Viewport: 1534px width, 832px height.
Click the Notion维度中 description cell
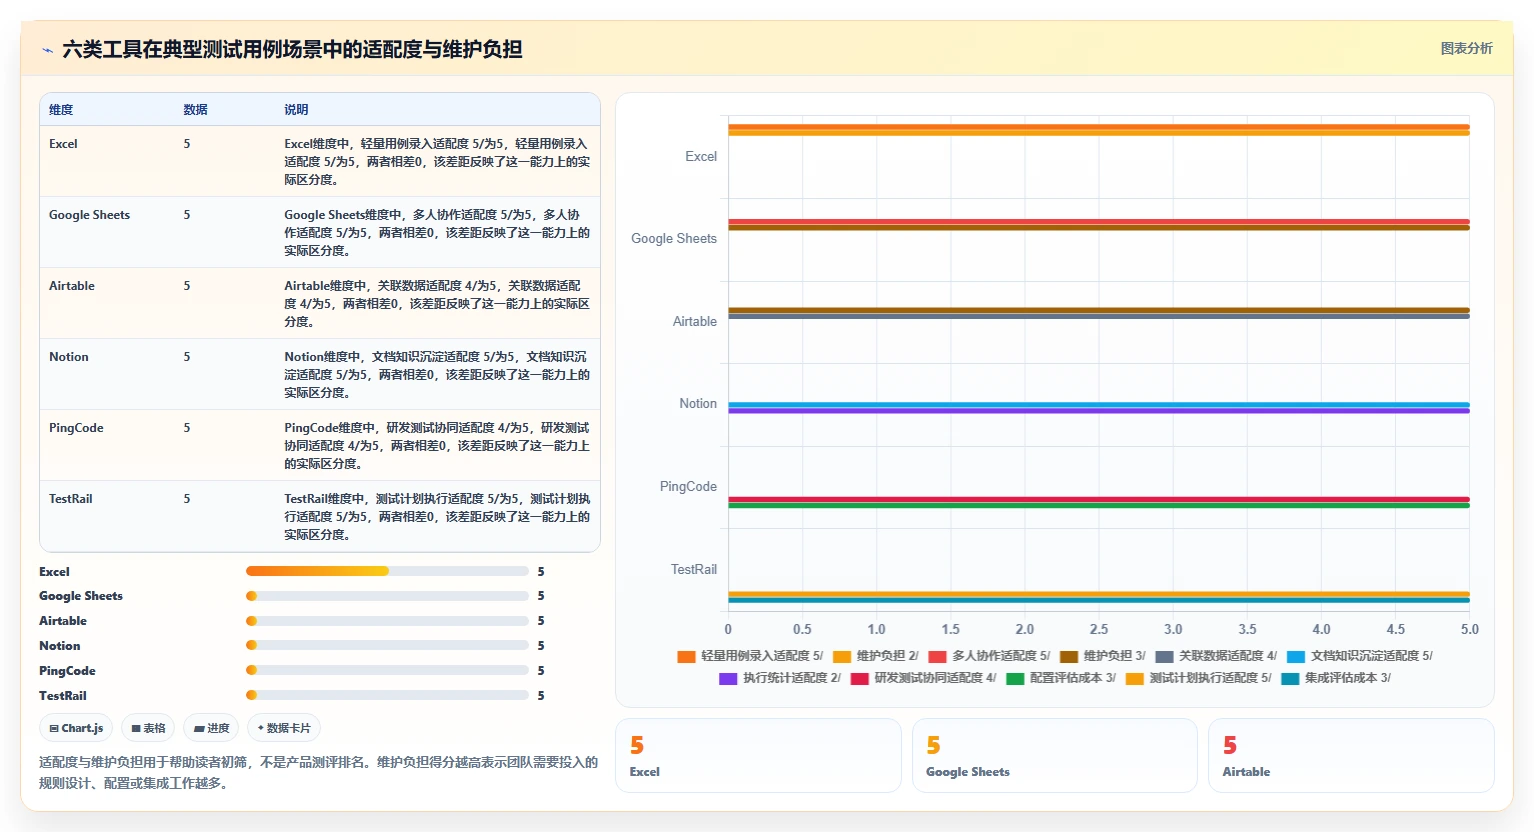point(437,375)
